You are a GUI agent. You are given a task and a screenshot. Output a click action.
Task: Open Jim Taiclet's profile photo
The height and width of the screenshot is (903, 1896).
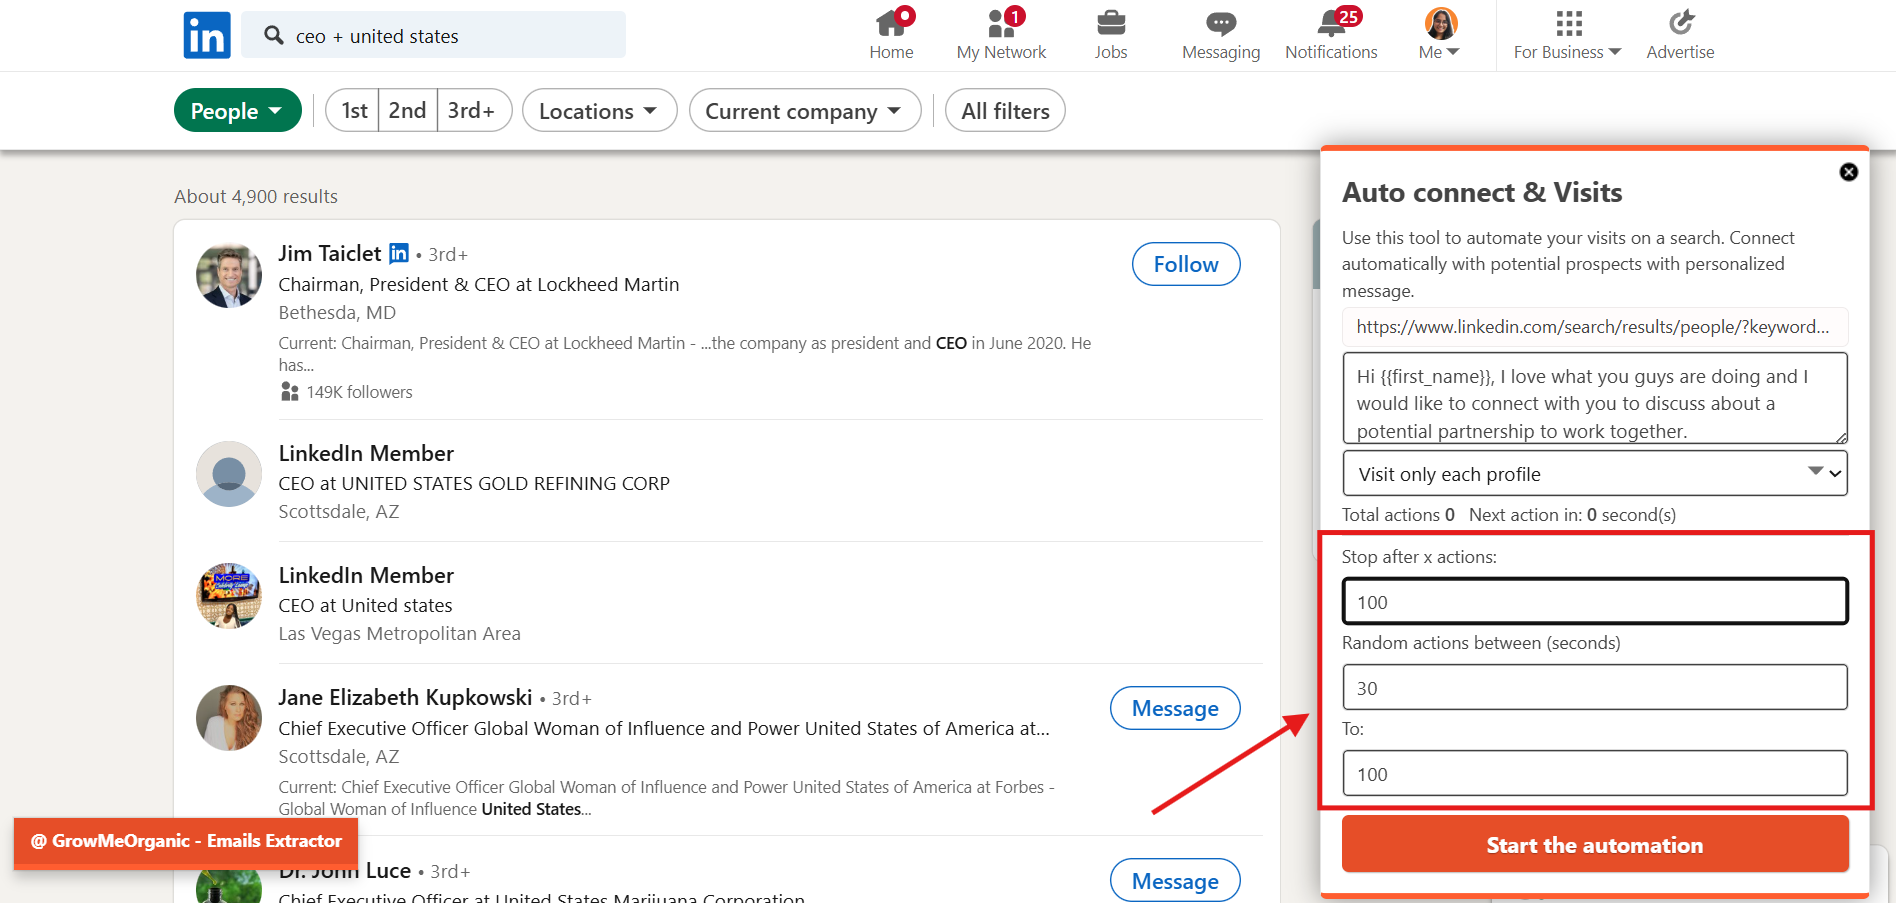tap(229, 275)
